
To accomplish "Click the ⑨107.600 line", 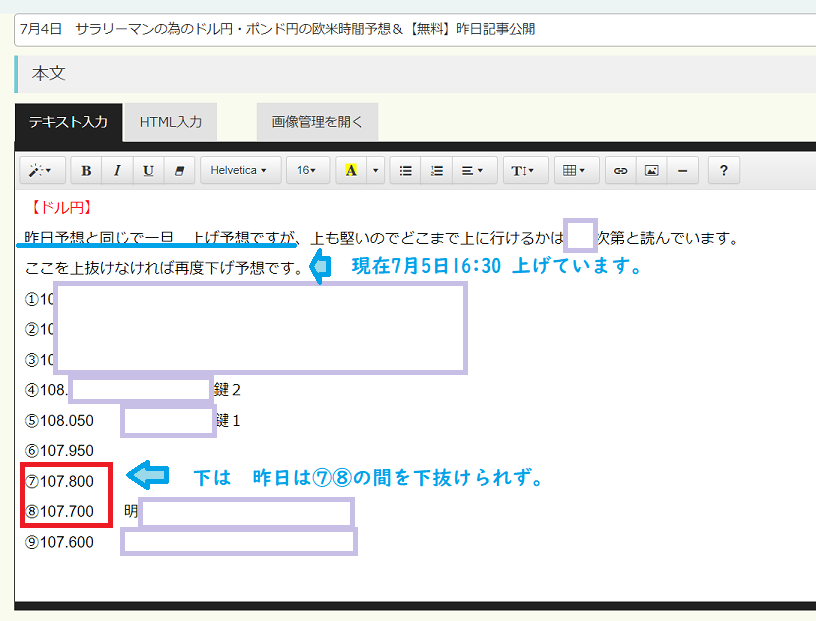I will [59, 542].
